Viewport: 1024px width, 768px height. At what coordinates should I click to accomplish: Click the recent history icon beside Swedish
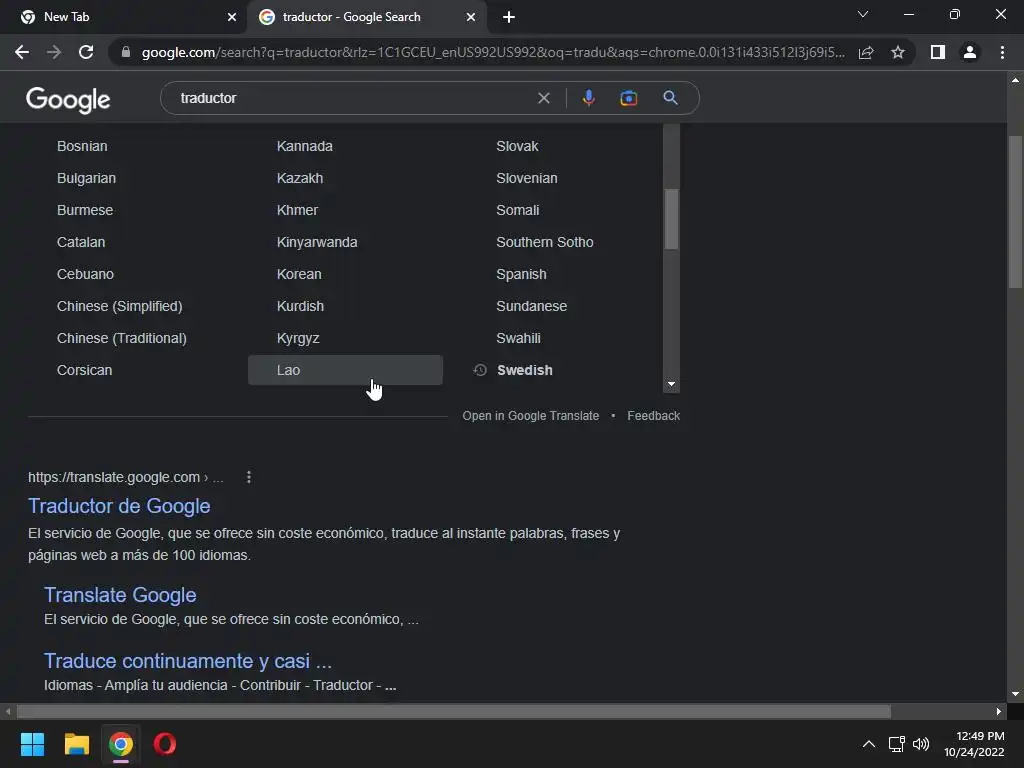(480, 370)
